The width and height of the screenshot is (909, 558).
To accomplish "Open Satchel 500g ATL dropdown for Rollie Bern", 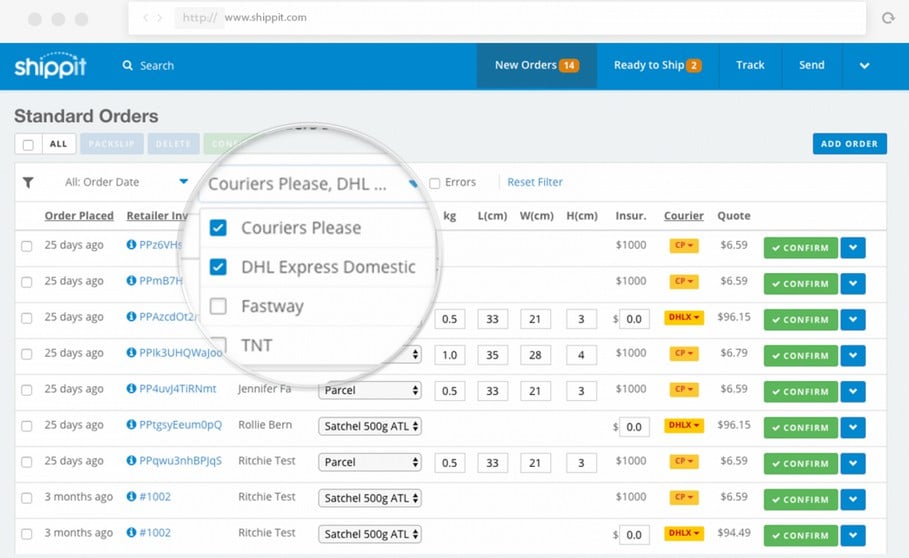I will (370, 426).
